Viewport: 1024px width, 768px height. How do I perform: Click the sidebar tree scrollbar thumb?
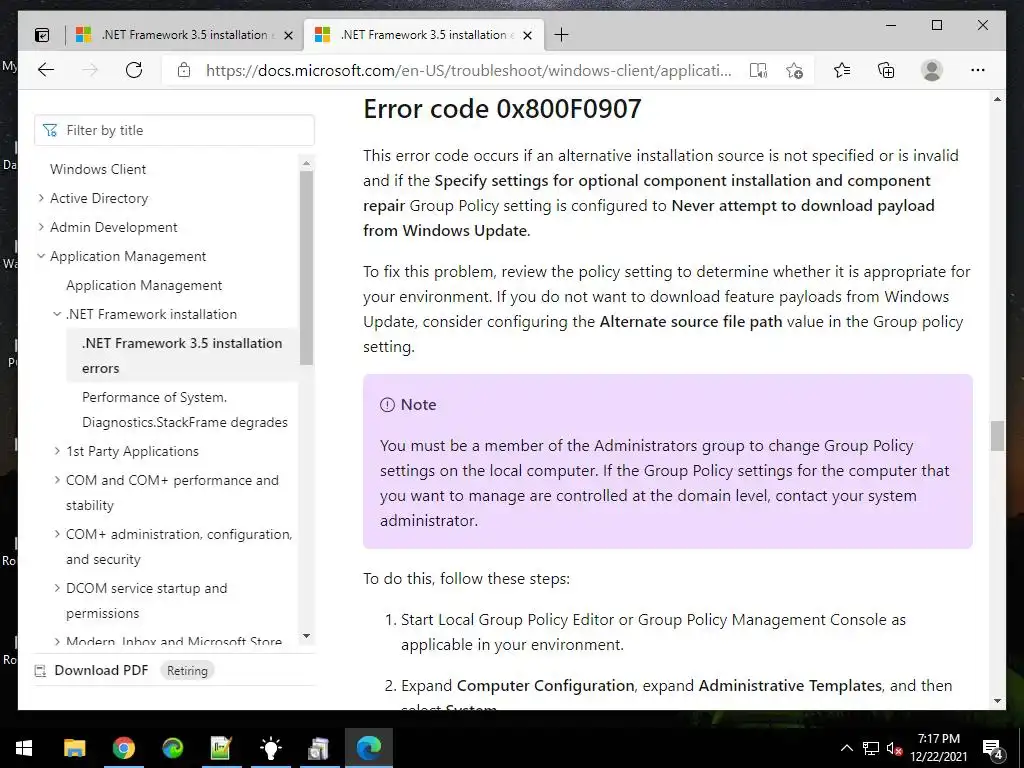click(x=306, y=268)
